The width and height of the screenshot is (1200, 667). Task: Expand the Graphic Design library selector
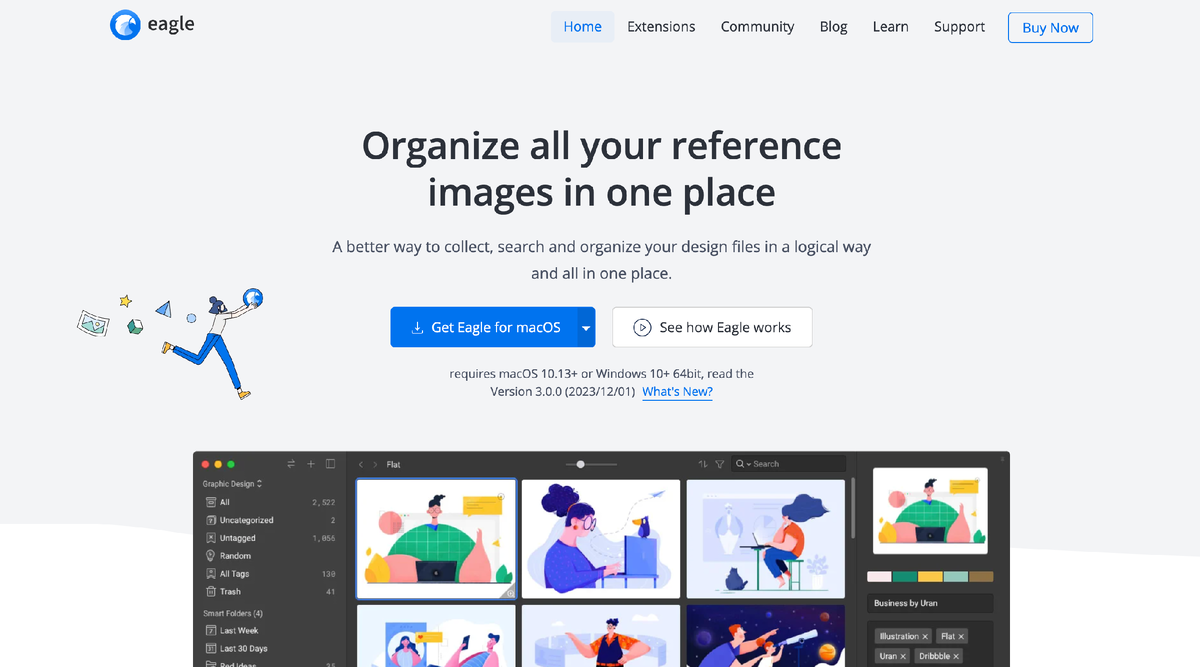232,484
